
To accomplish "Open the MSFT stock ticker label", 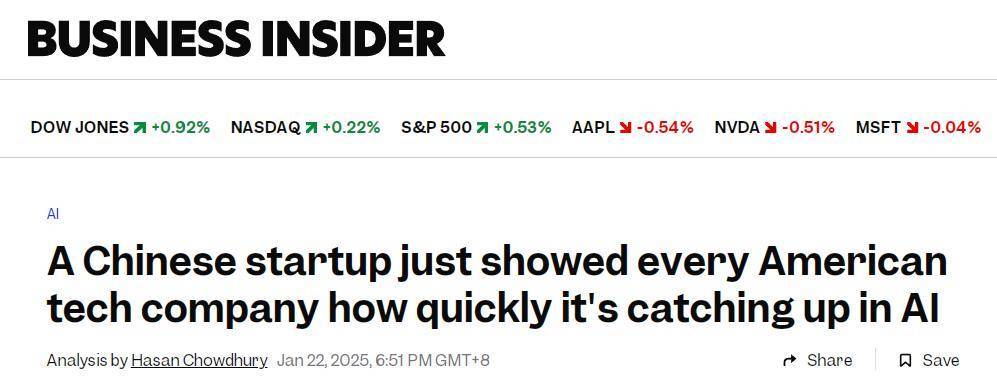I will click(x=879, y=128).
